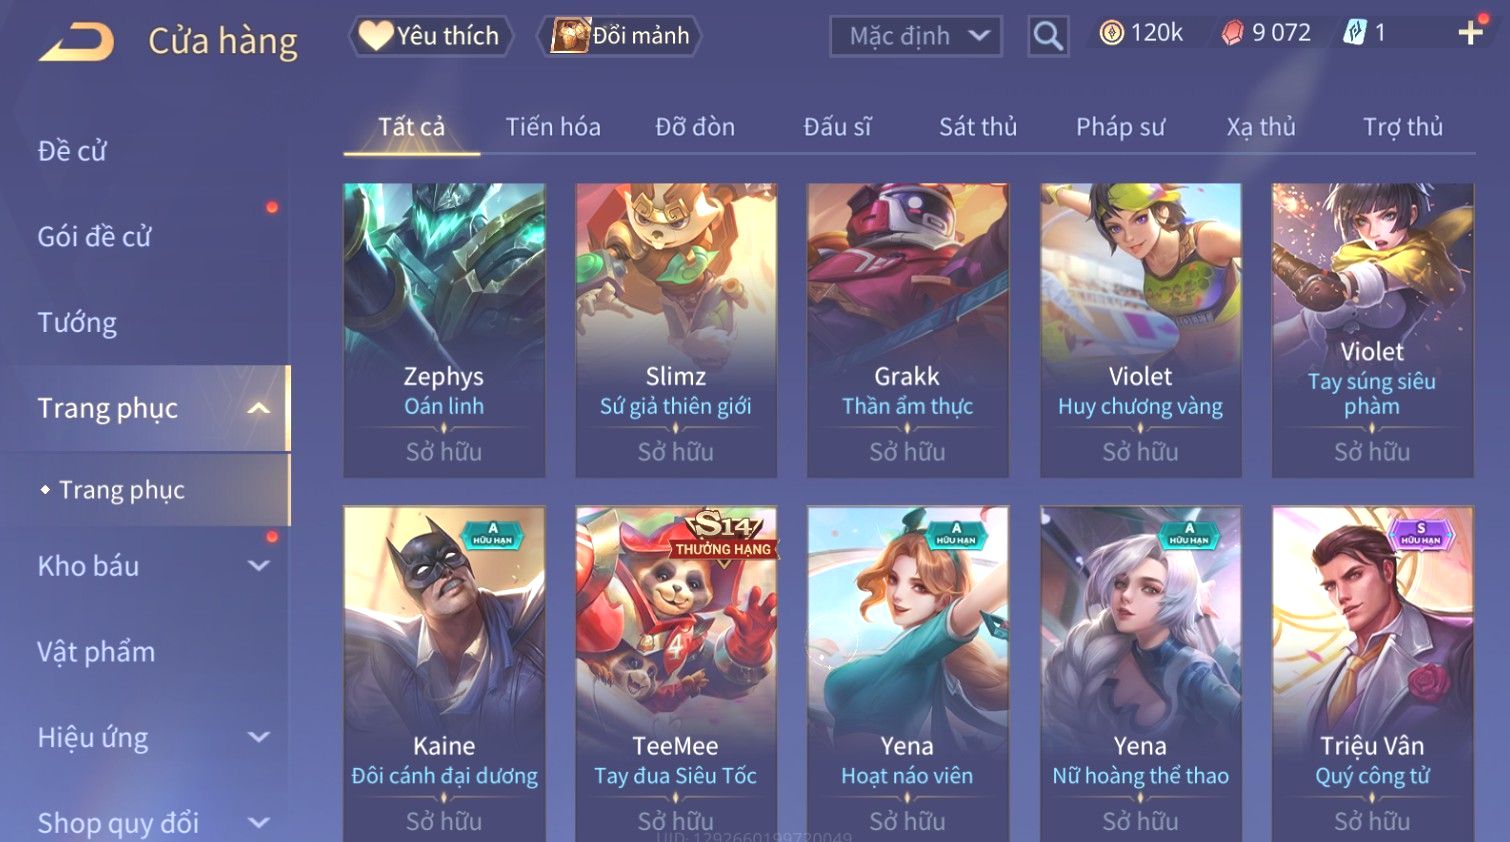
Task: Open the search magnifier icon
Action: pos(1048,36)
